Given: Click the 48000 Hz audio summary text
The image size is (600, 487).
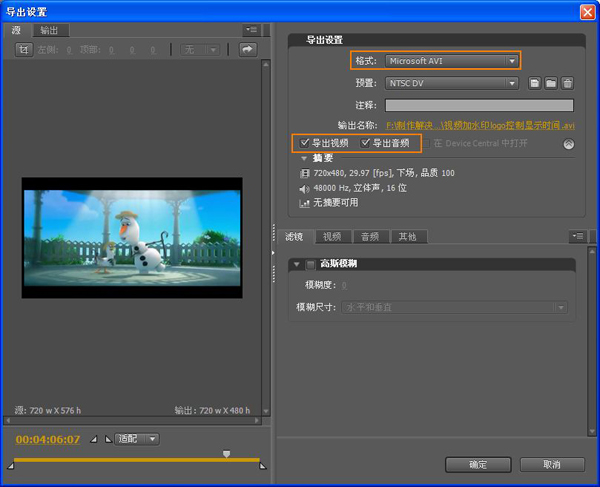Looking at the screenshot, I should pyautogui.click(x=360, y=188).
